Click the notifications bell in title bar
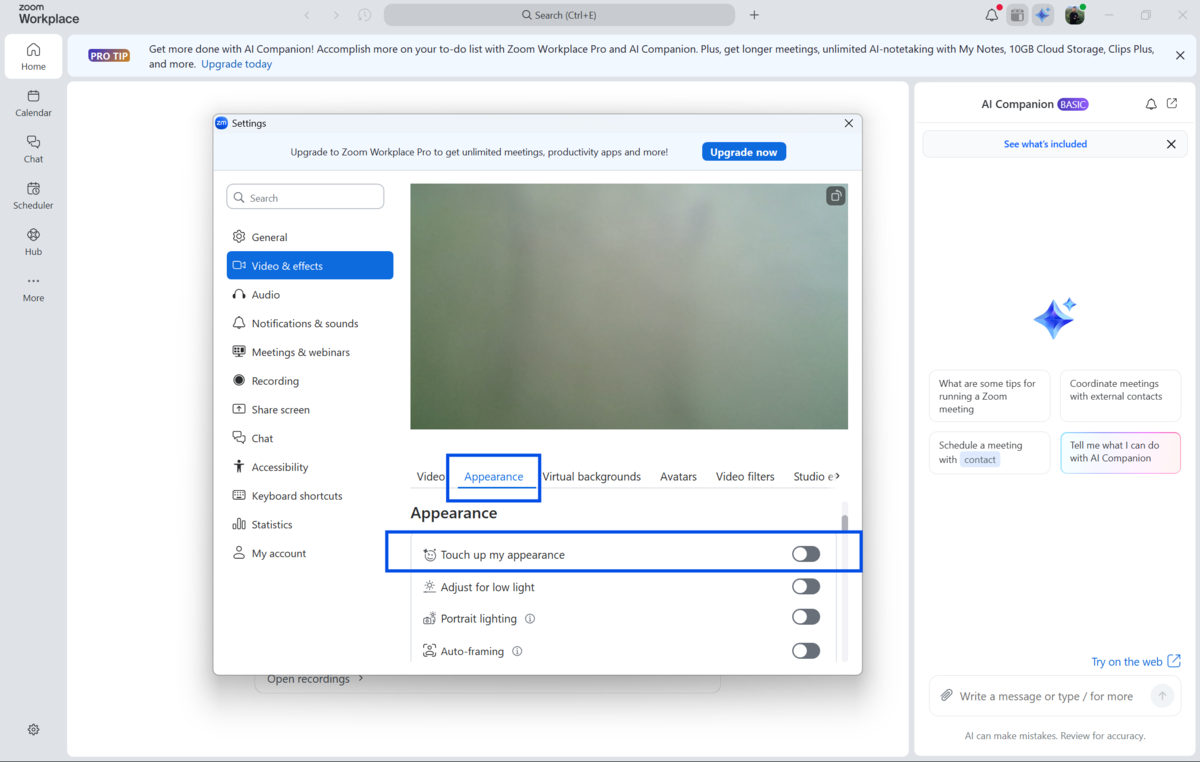Viewport: 1200px width, 762px height. click(991, 15)
